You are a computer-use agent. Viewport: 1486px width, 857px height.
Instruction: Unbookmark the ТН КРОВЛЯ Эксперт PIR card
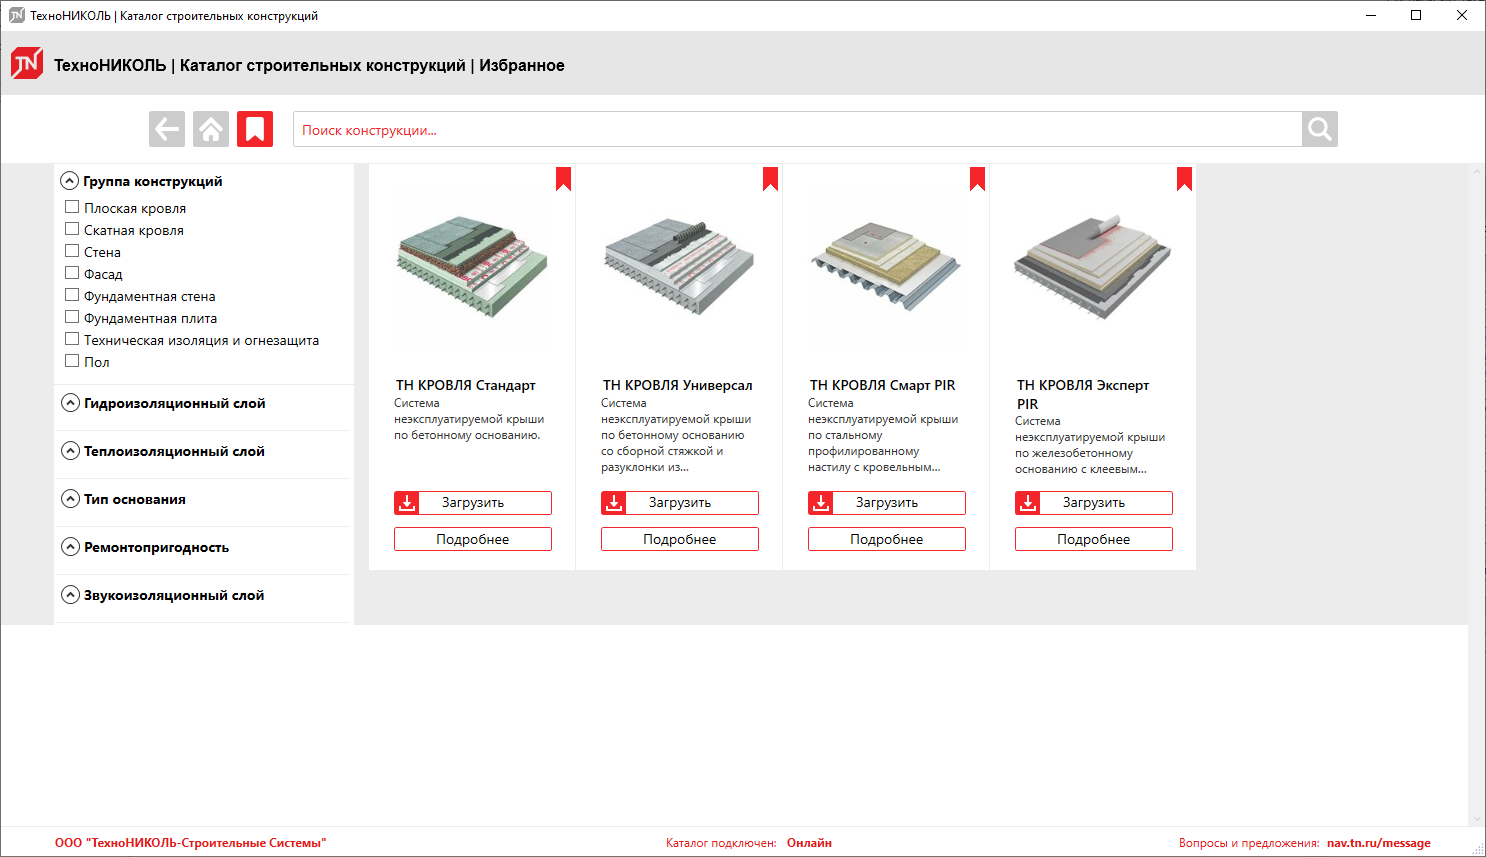point(1184,179)
